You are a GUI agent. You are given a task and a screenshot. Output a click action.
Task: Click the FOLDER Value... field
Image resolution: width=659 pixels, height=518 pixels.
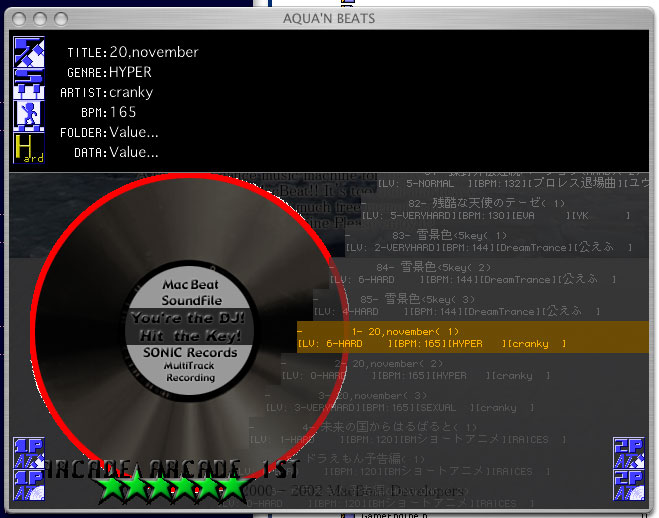(134, 132)
